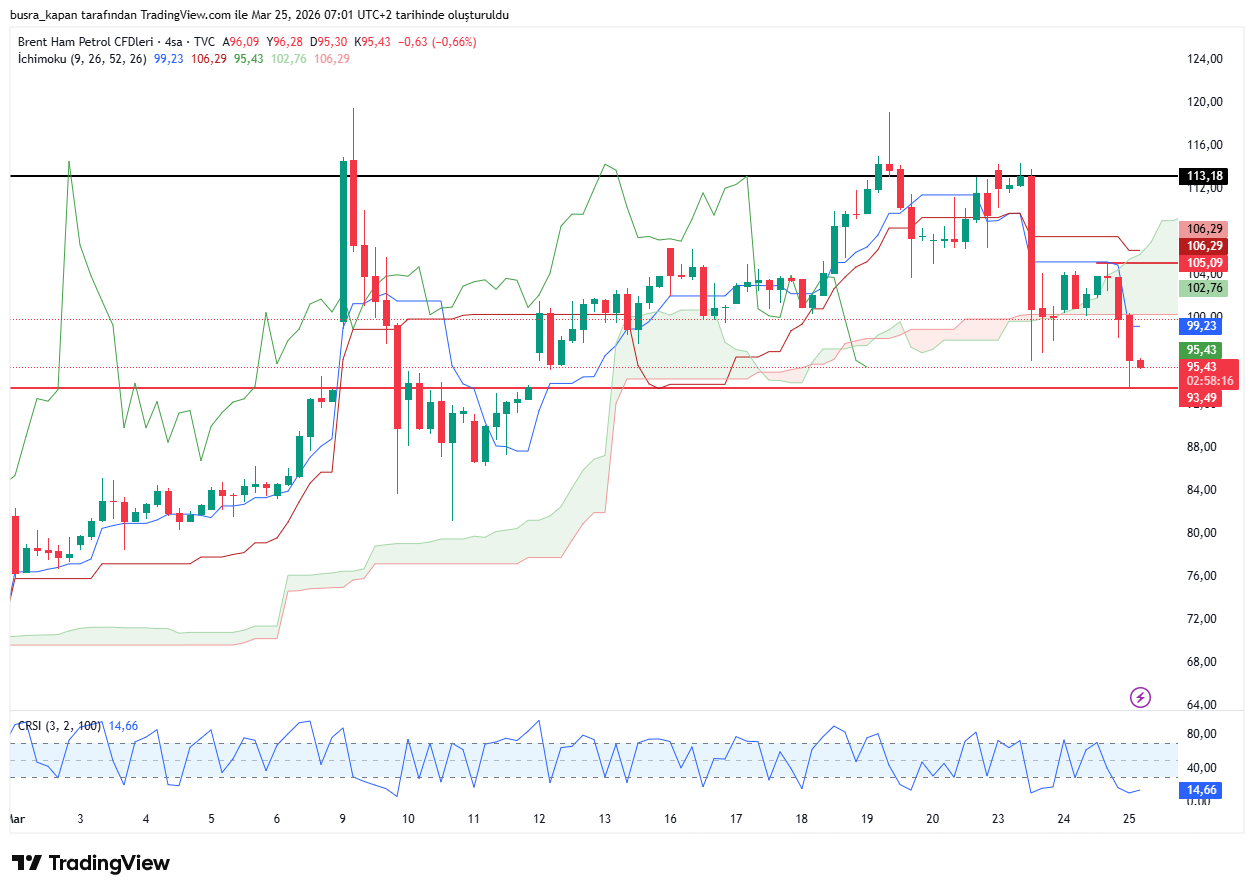The width and height of the screenshot is (1254, 893).
Task: Click the 4sa timeframe text in the header
Action: [174, 42]
